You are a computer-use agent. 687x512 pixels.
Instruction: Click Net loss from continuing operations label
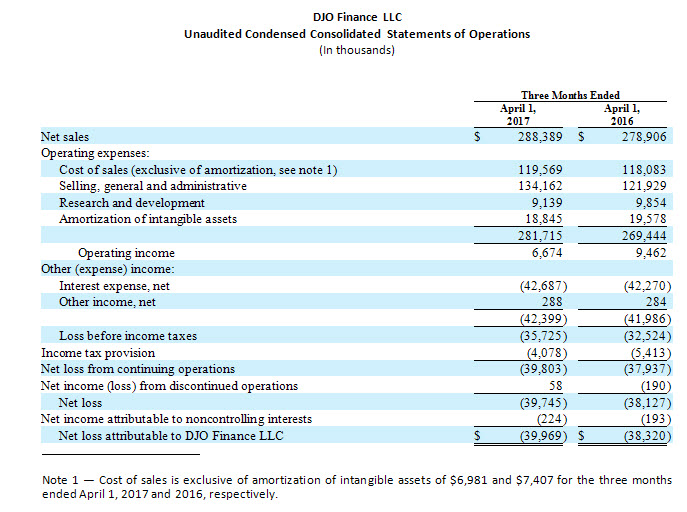[138, 369]
